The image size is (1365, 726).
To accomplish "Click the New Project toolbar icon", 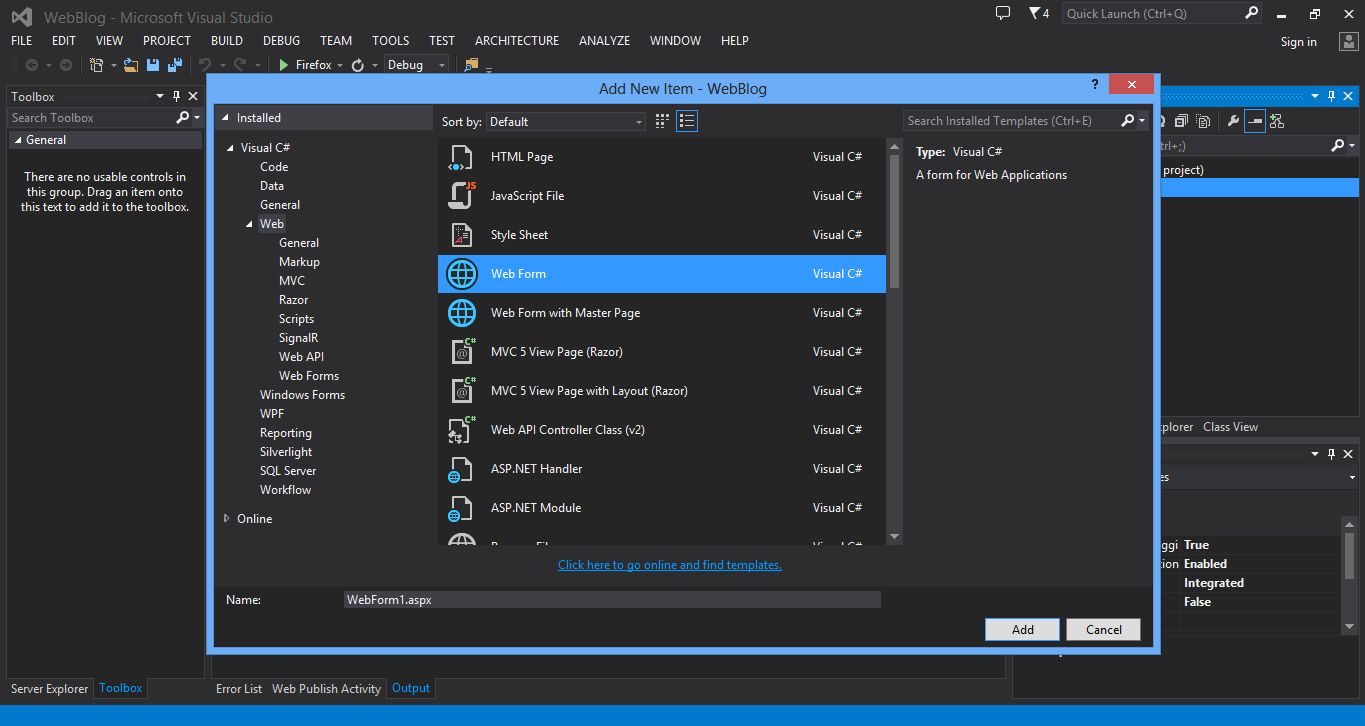I will coord(97,65).
